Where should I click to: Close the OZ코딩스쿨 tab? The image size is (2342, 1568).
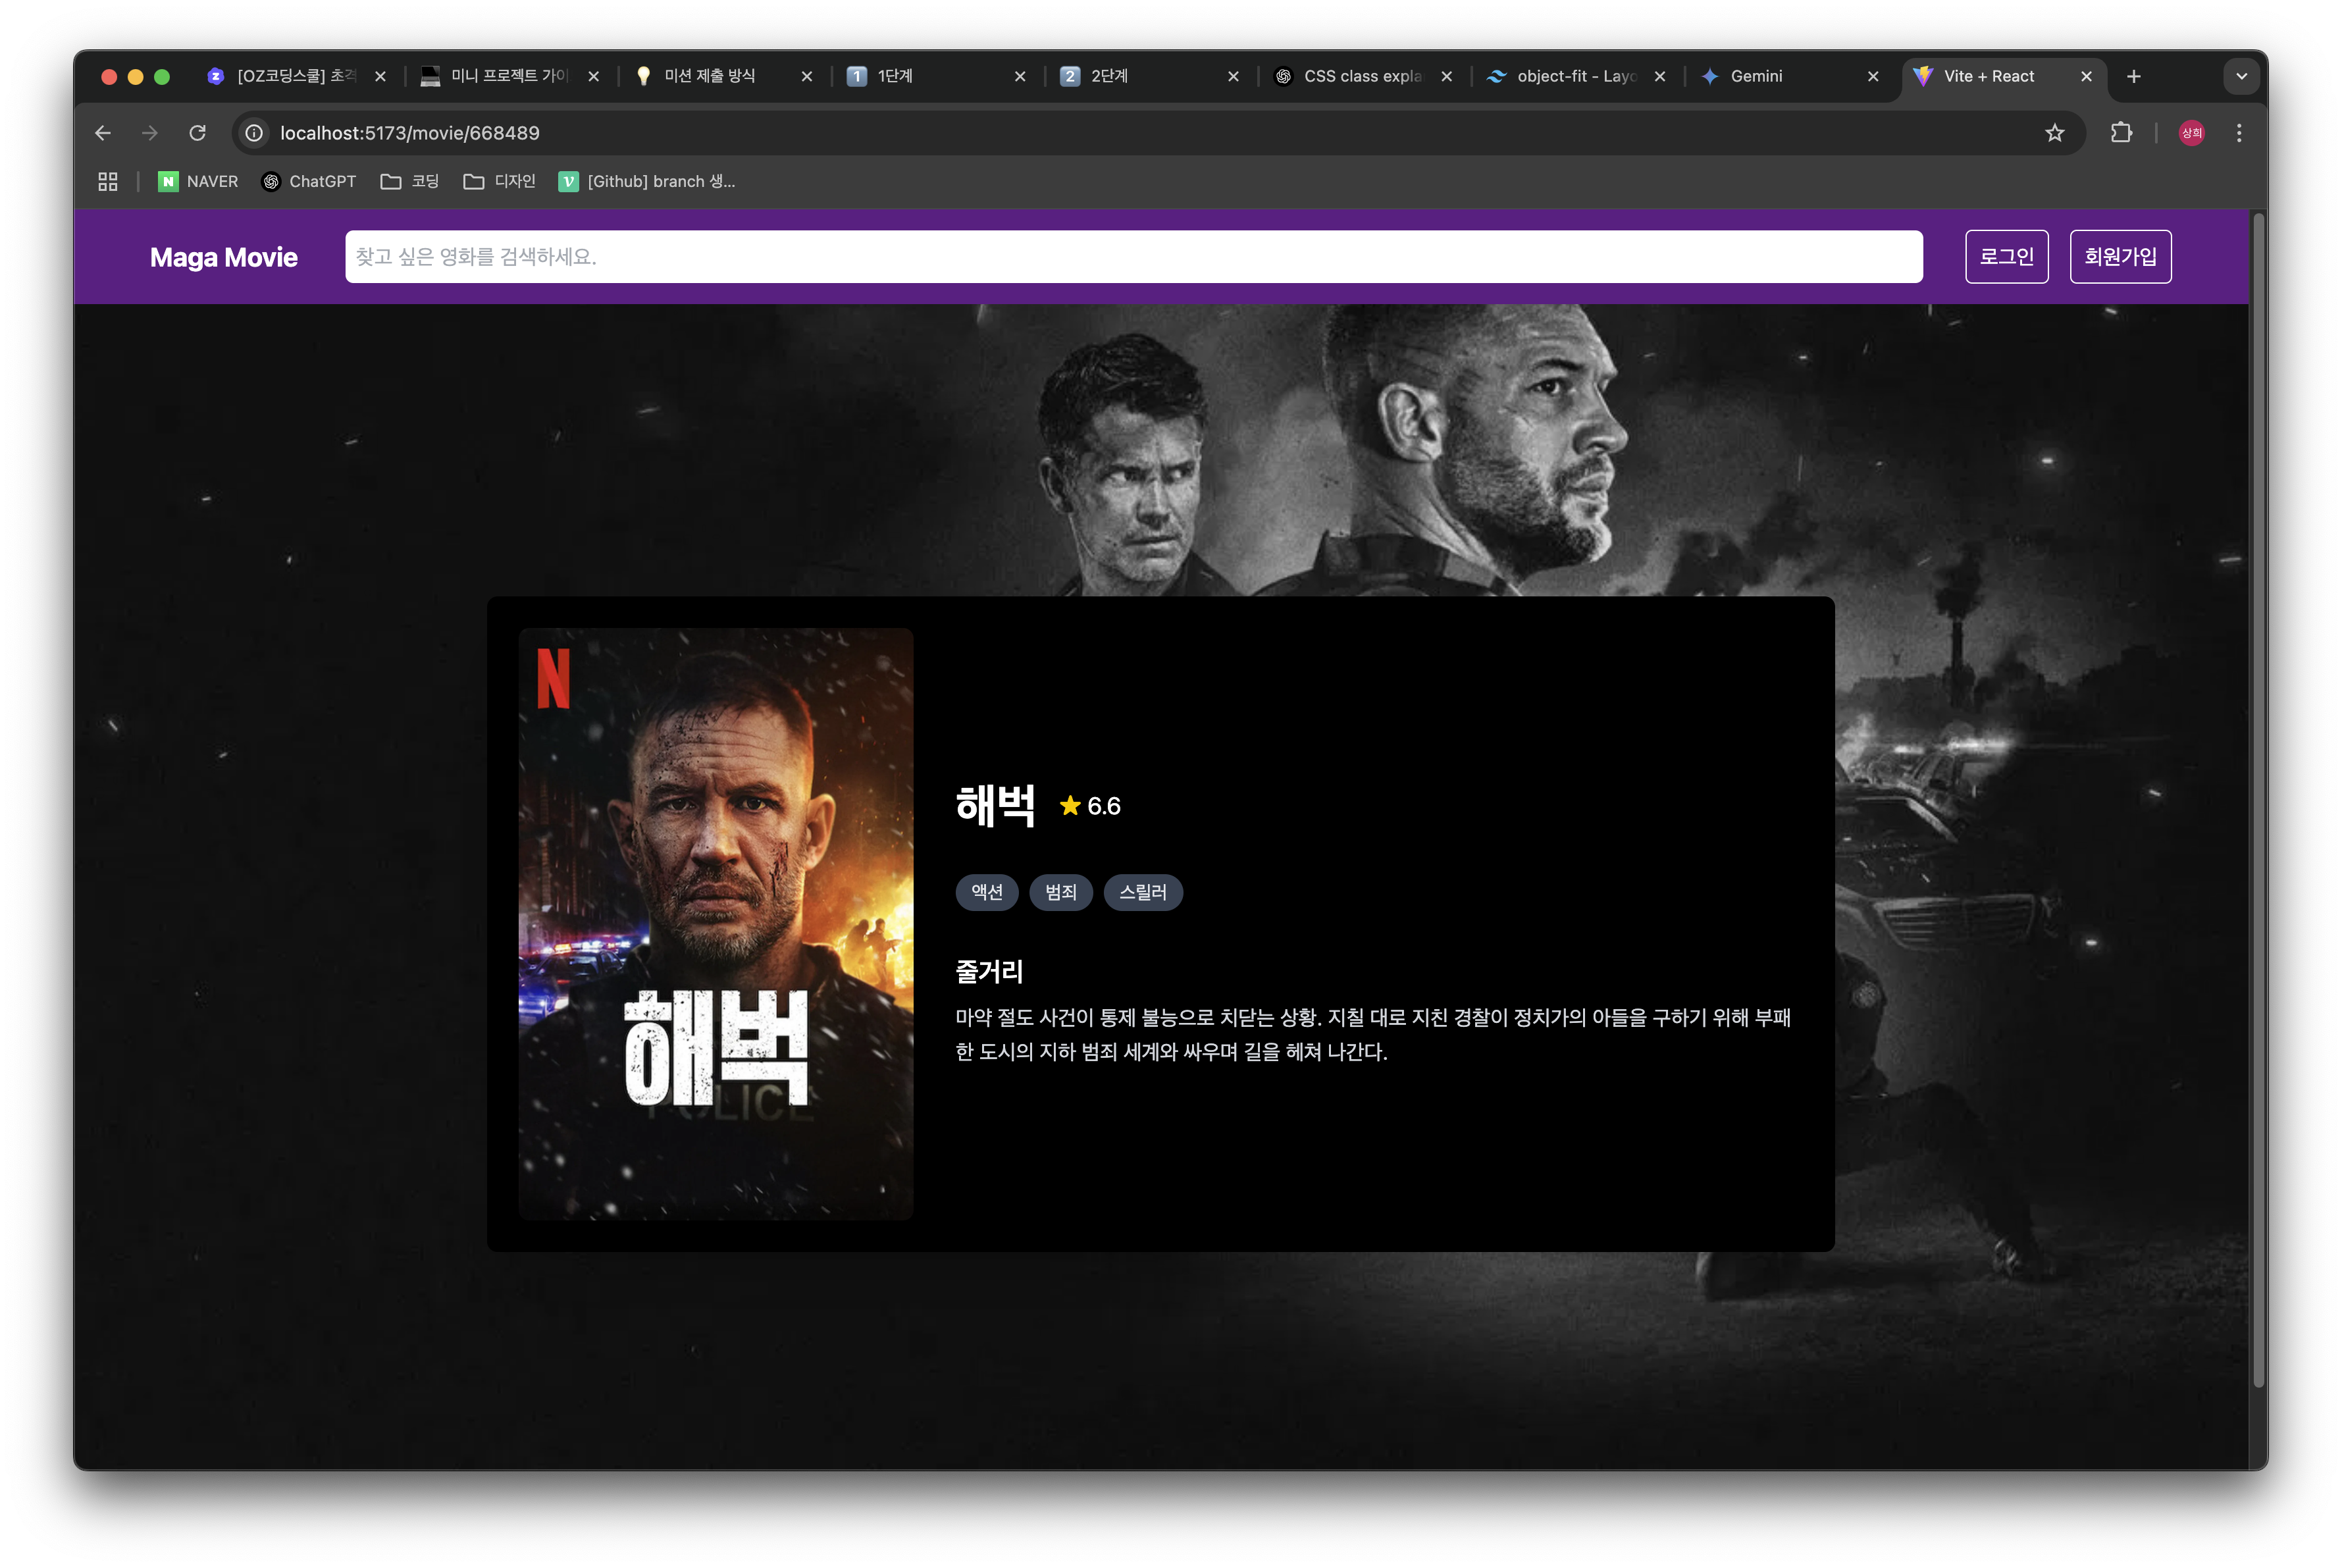point(380,76)
